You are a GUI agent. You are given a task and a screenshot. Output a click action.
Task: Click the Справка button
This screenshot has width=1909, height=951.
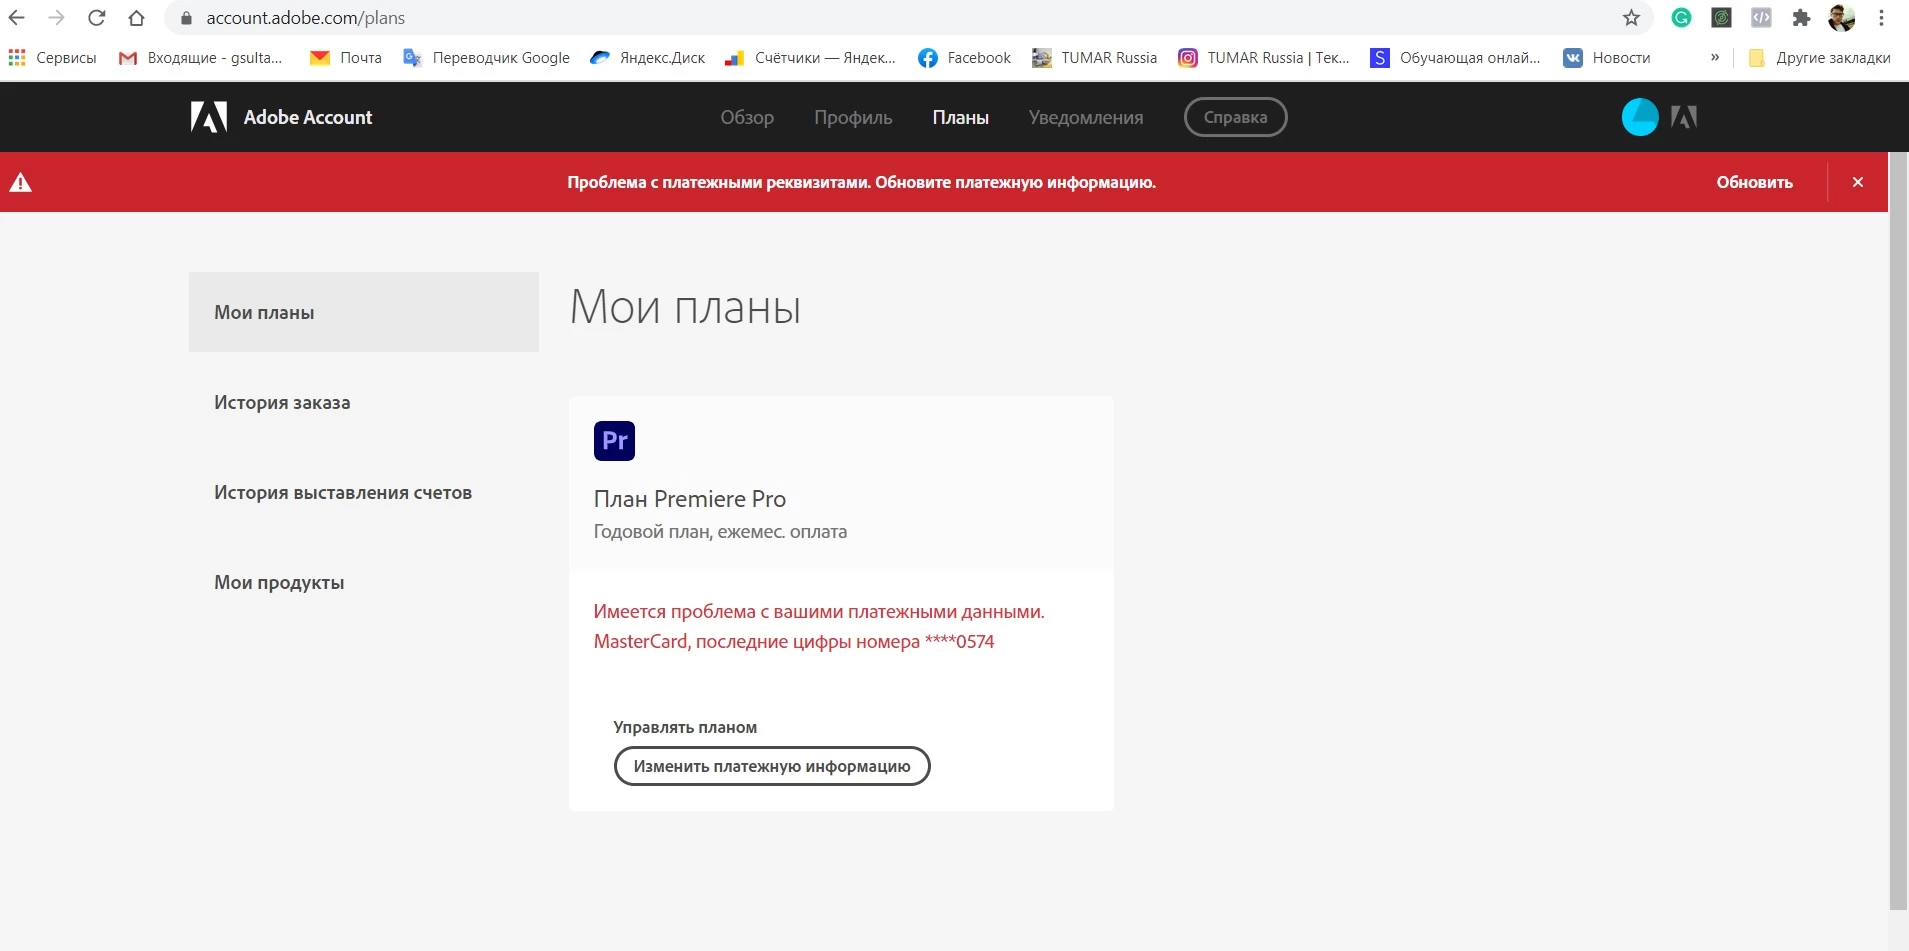[x=1235, y=117]
